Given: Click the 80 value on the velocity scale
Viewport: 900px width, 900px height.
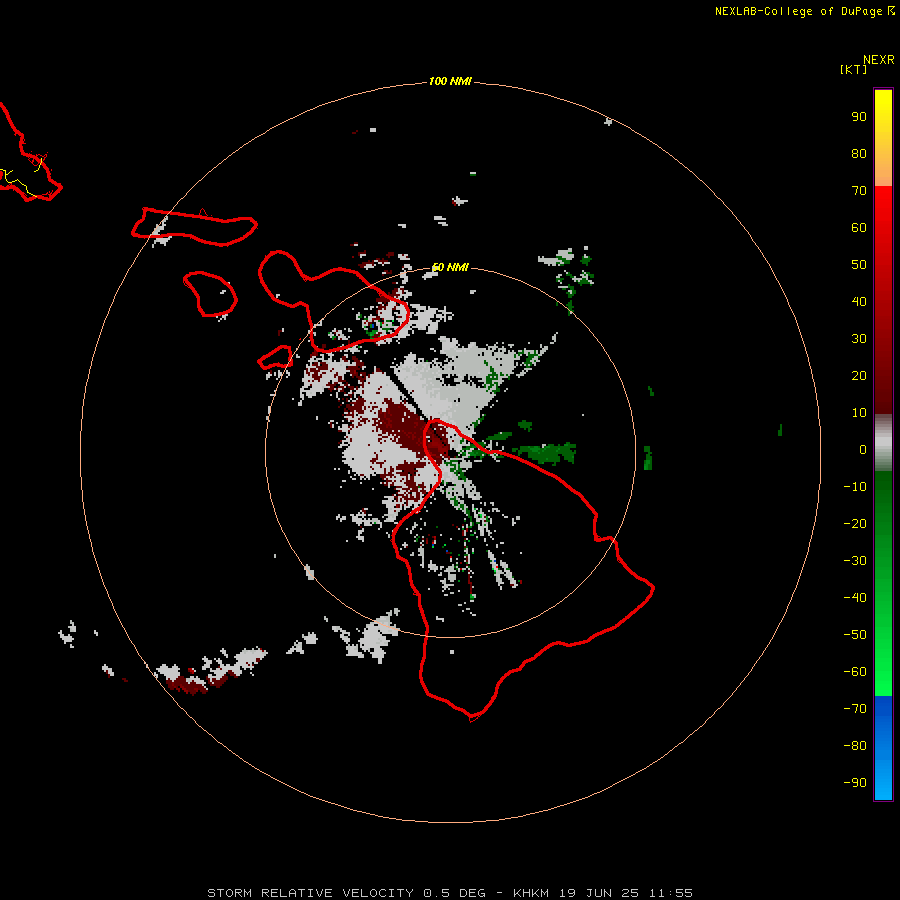Looking at the screenshot, I should pyautogui.click(x=859, y=153).
